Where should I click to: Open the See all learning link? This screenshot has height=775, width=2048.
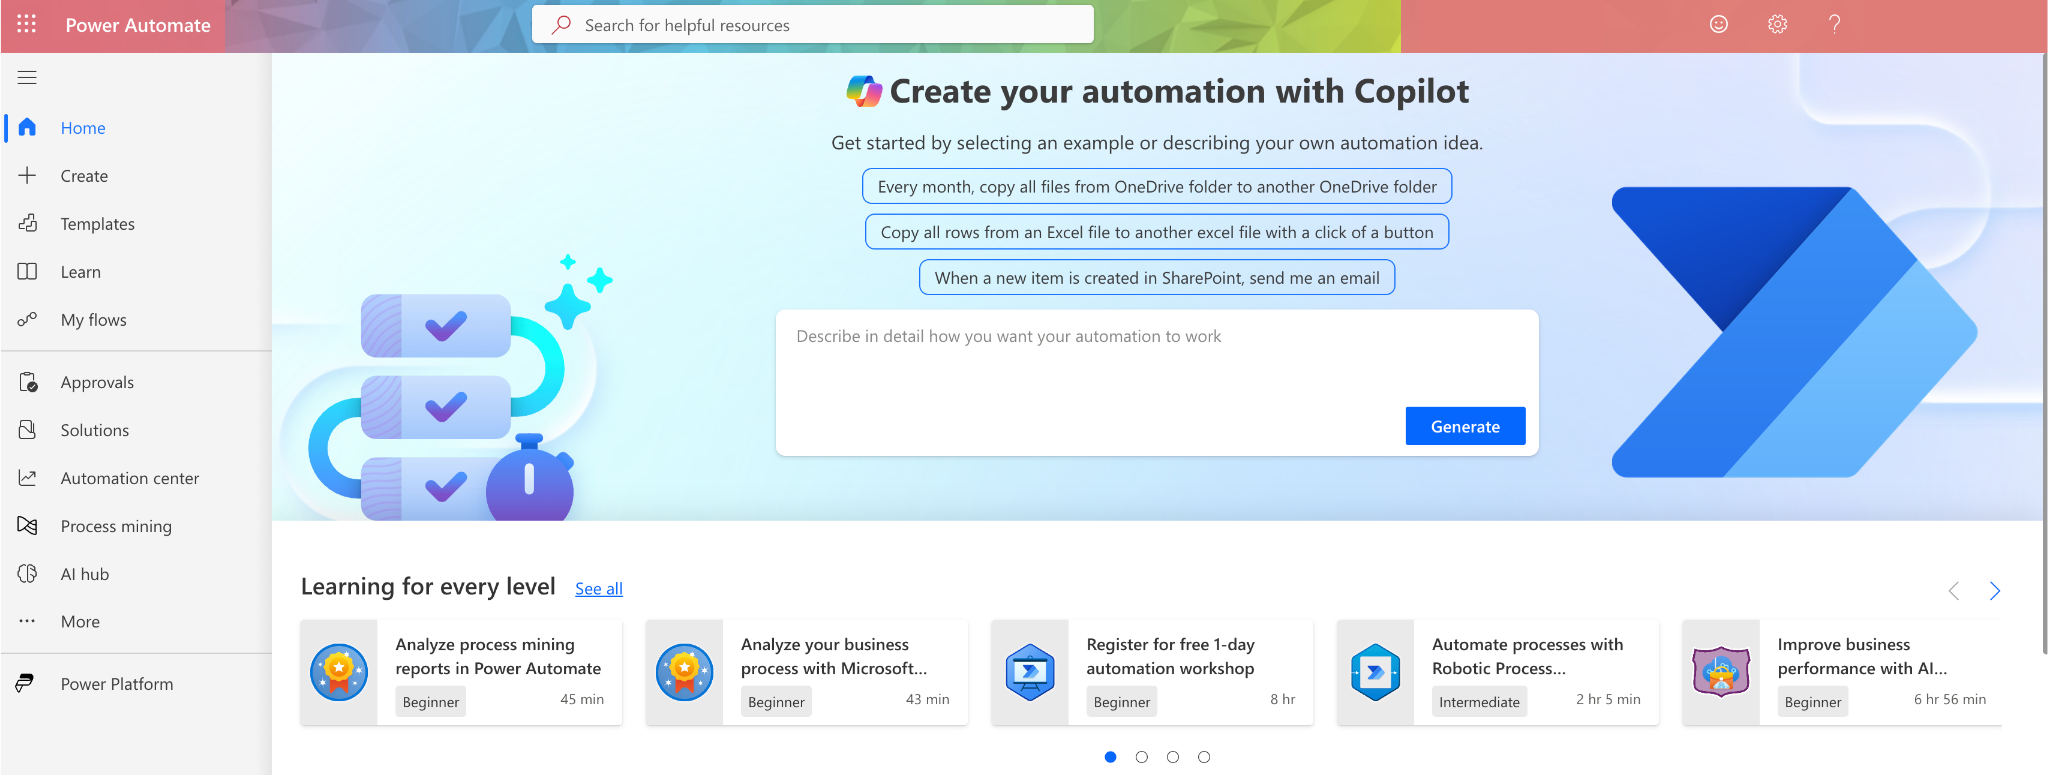[599, 589]
